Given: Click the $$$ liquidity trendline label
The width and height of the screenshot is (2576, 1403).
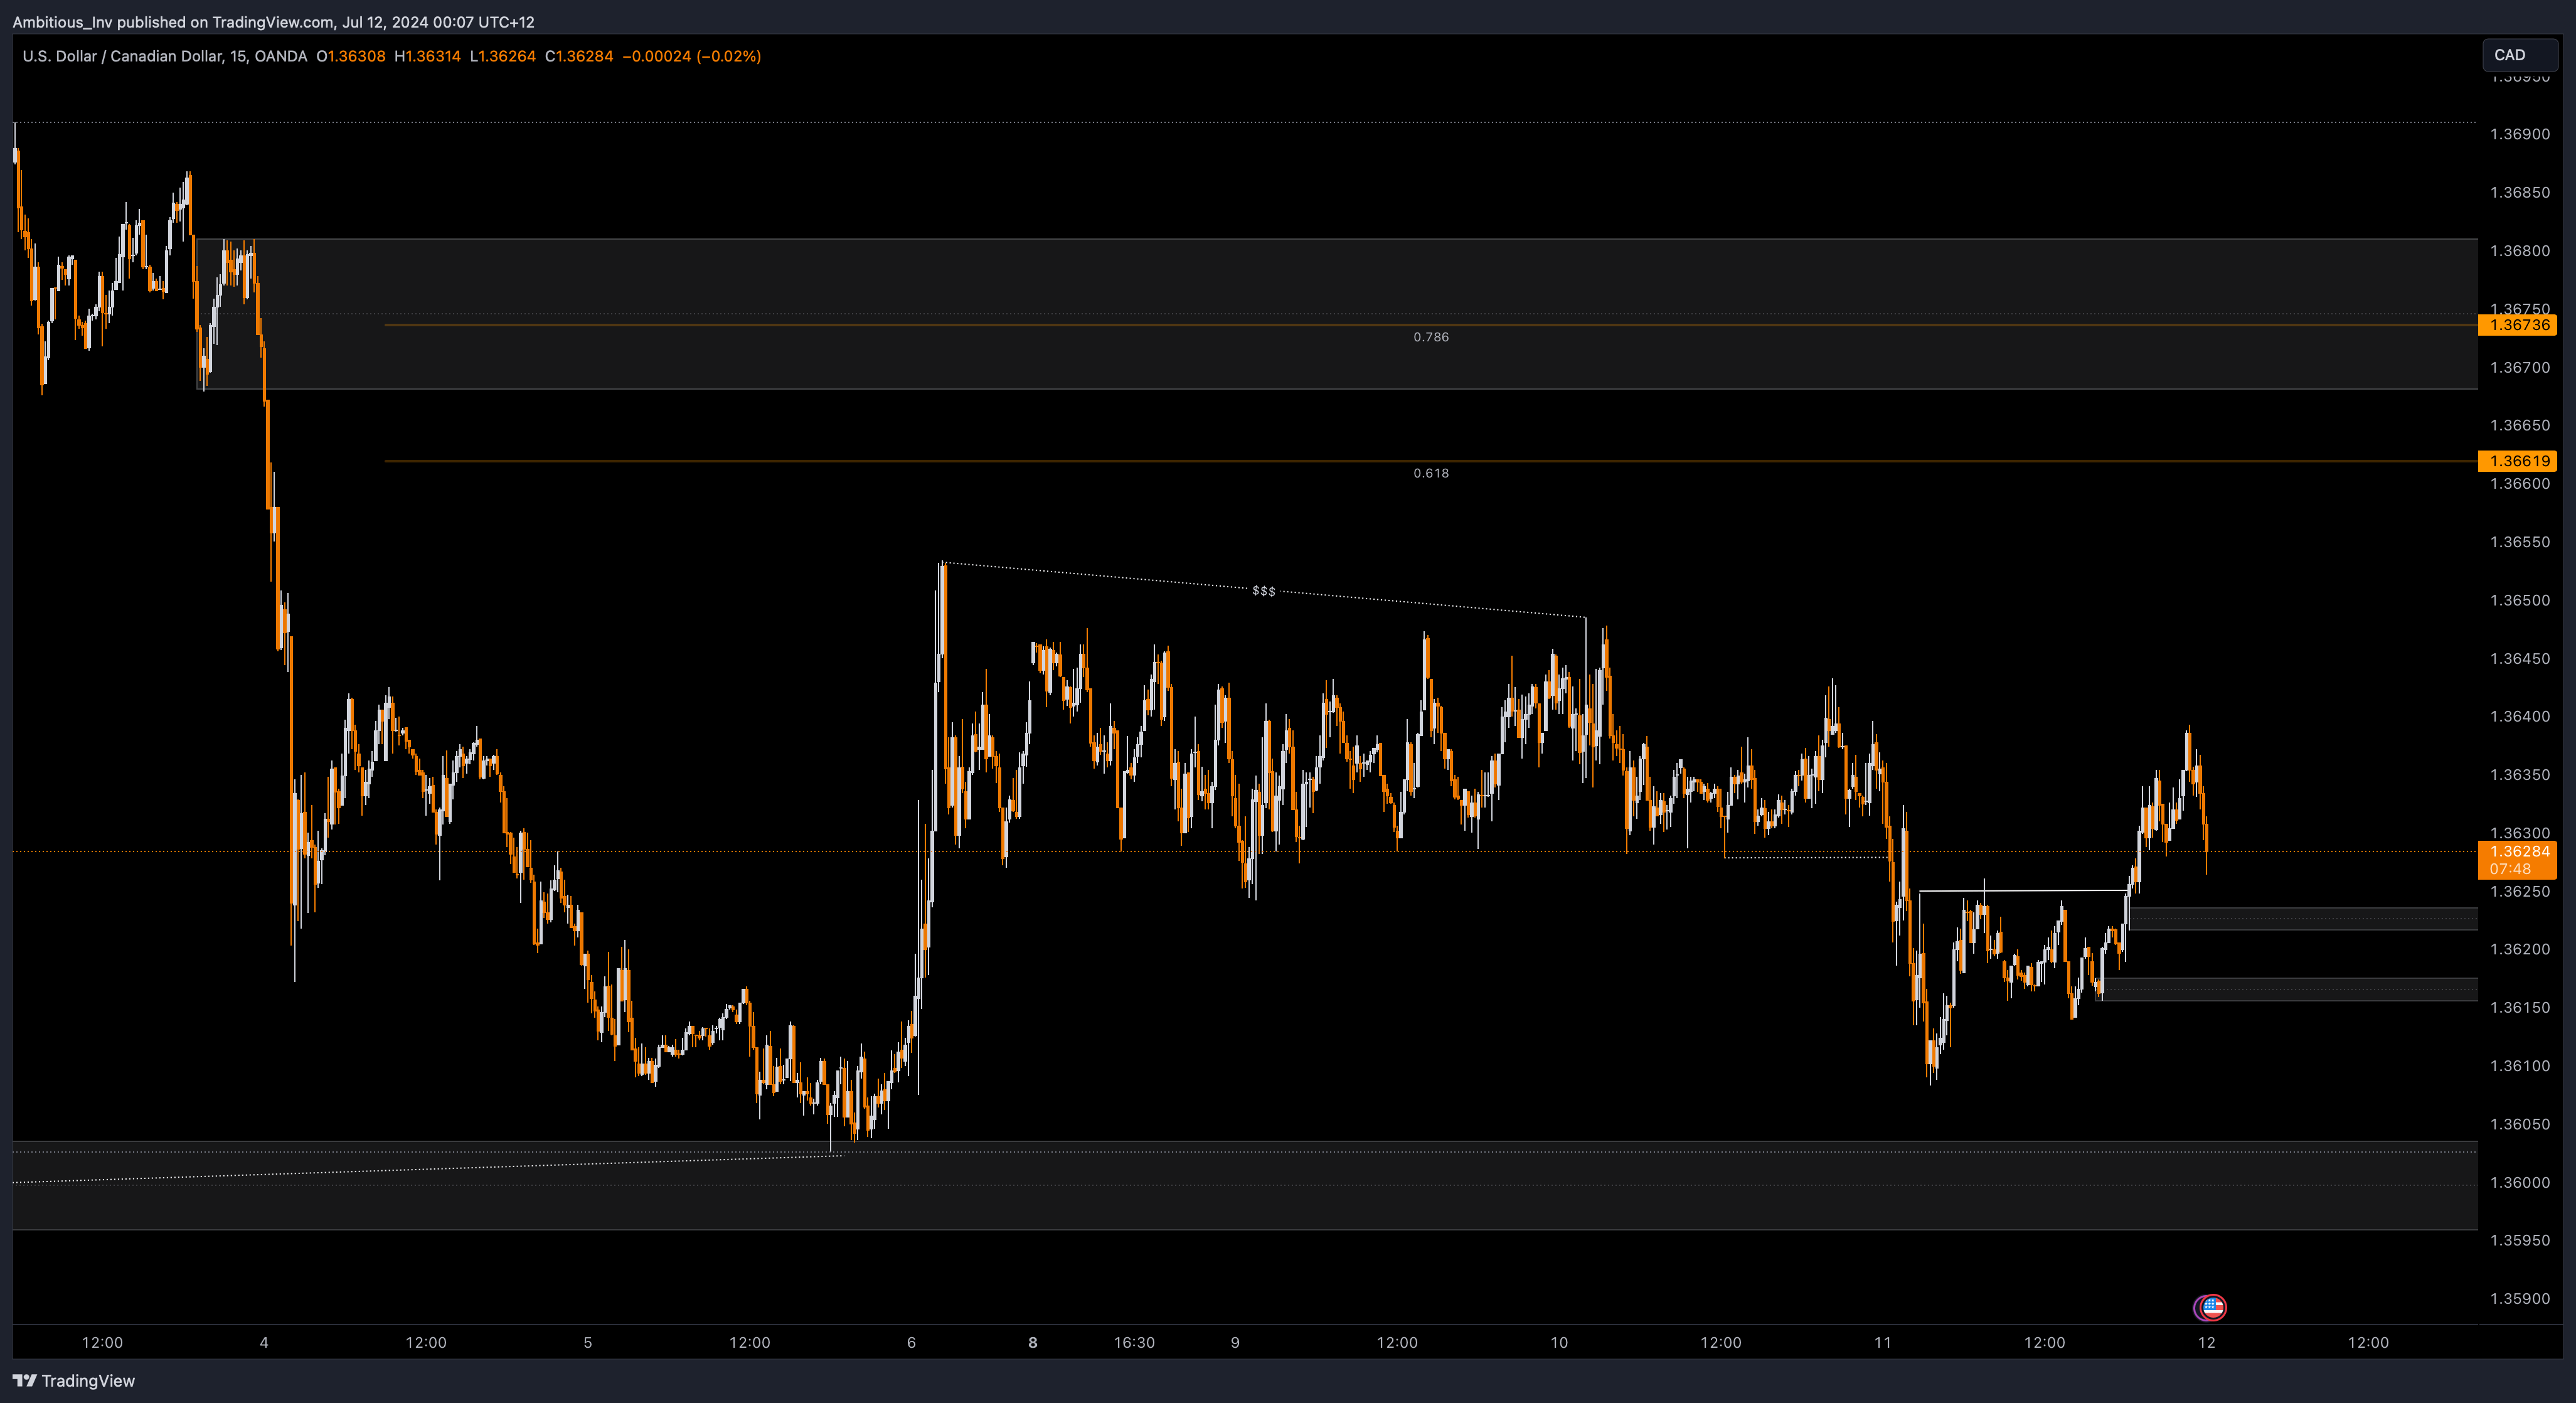Looking at the screenshot, I should 1264,591.
